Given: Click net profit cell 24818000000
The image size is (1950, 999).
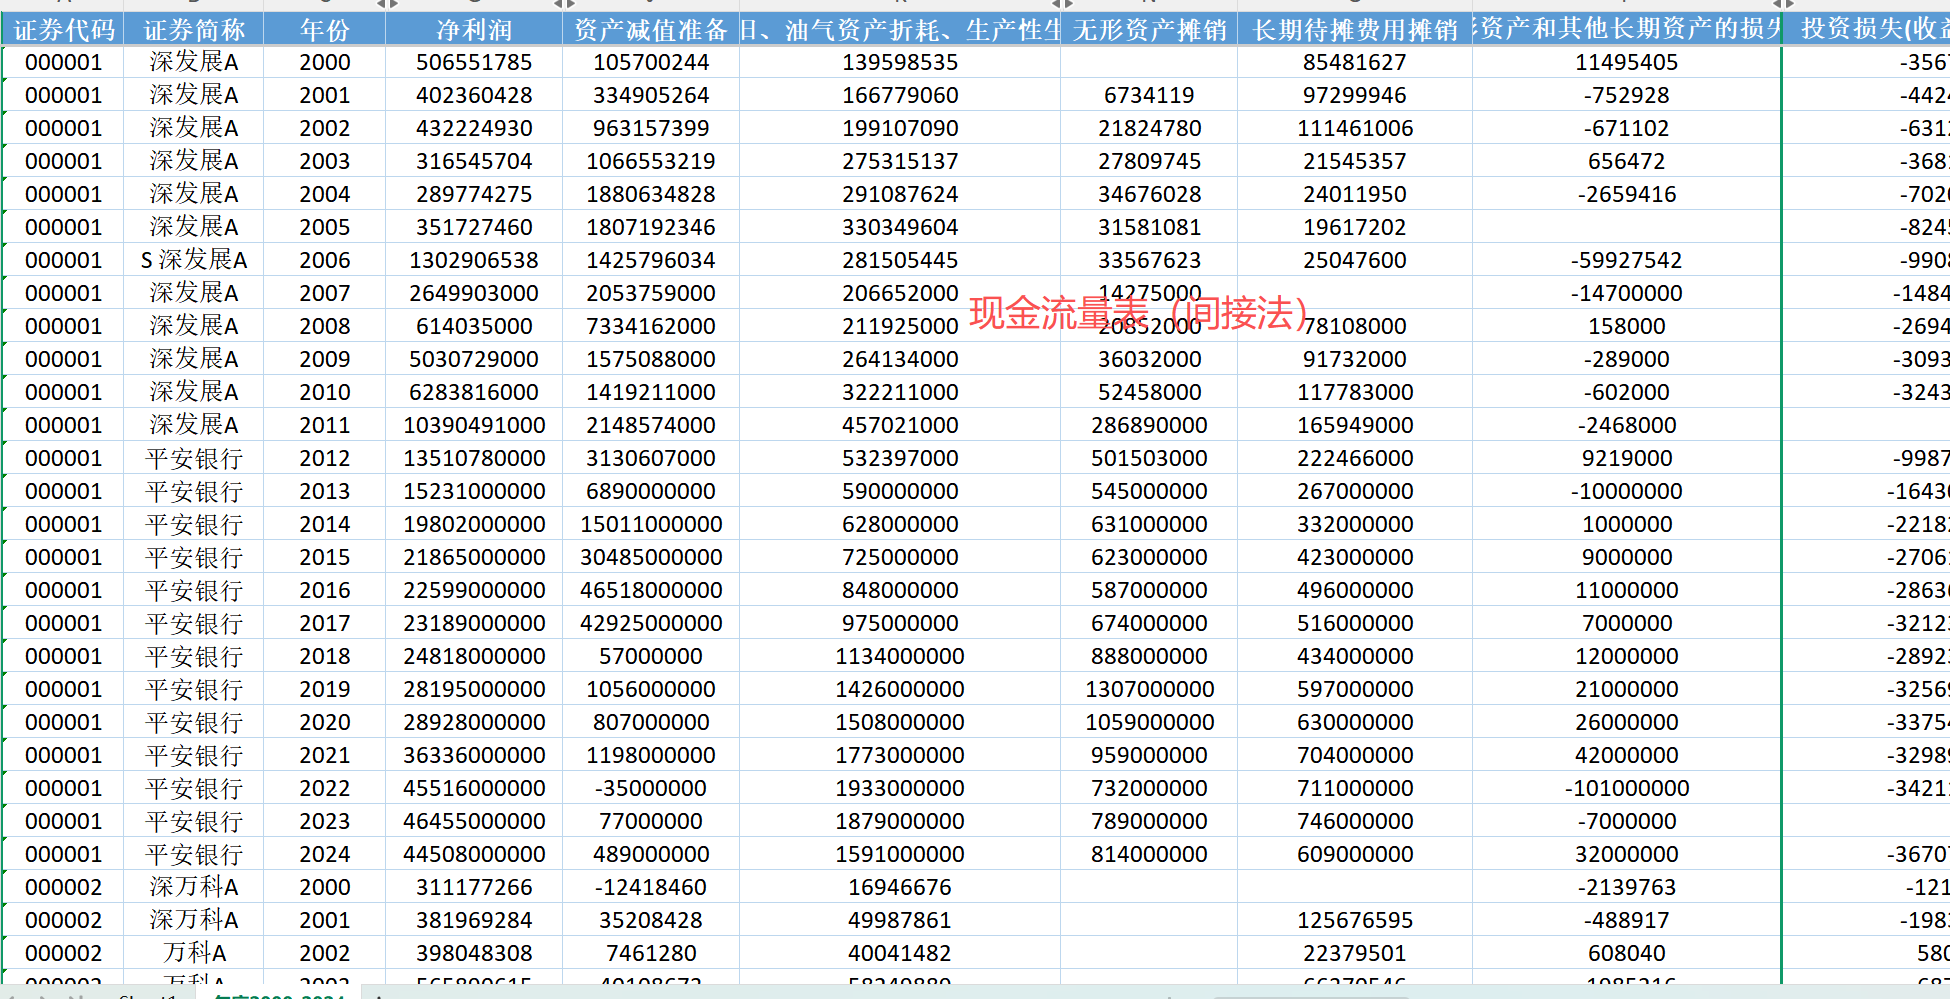Looking at the screenshot, I should (474, 656).
